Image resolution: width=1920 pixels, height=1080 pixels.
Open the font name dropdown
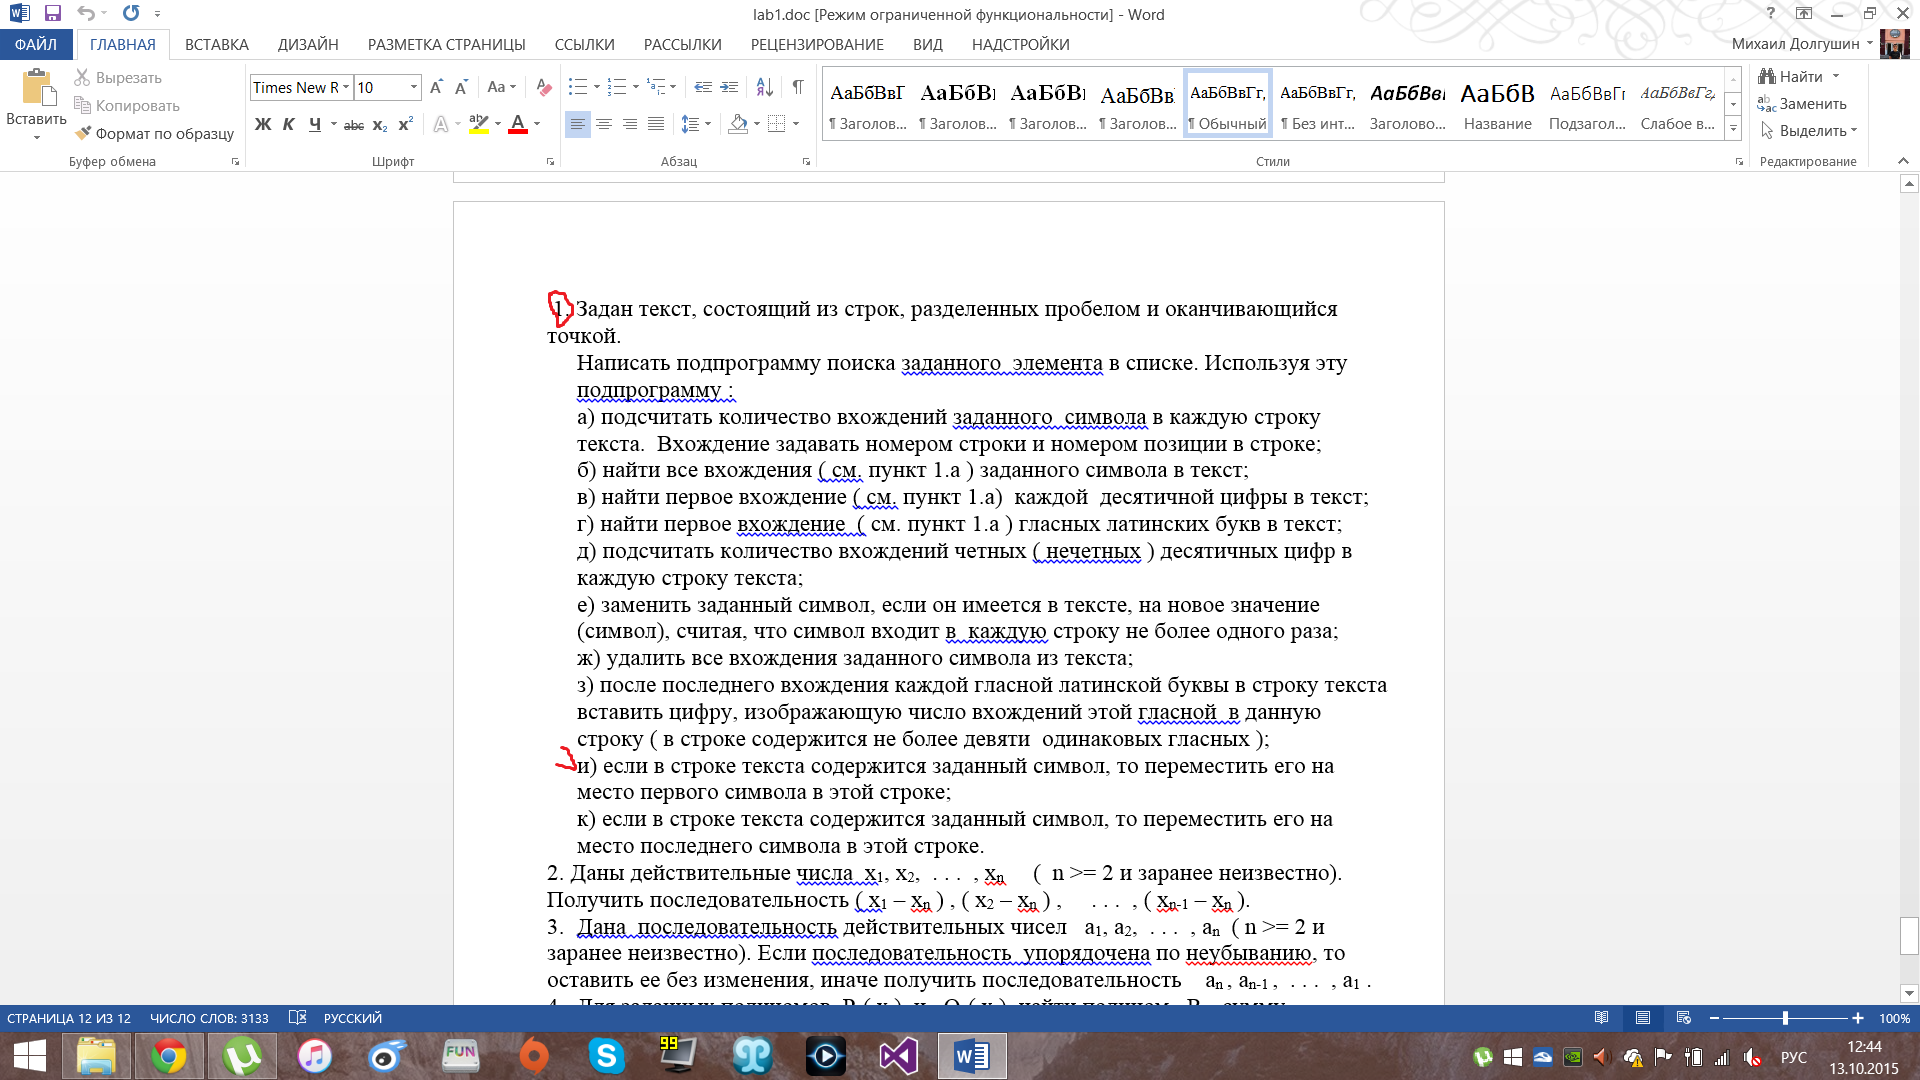[346, 87]
